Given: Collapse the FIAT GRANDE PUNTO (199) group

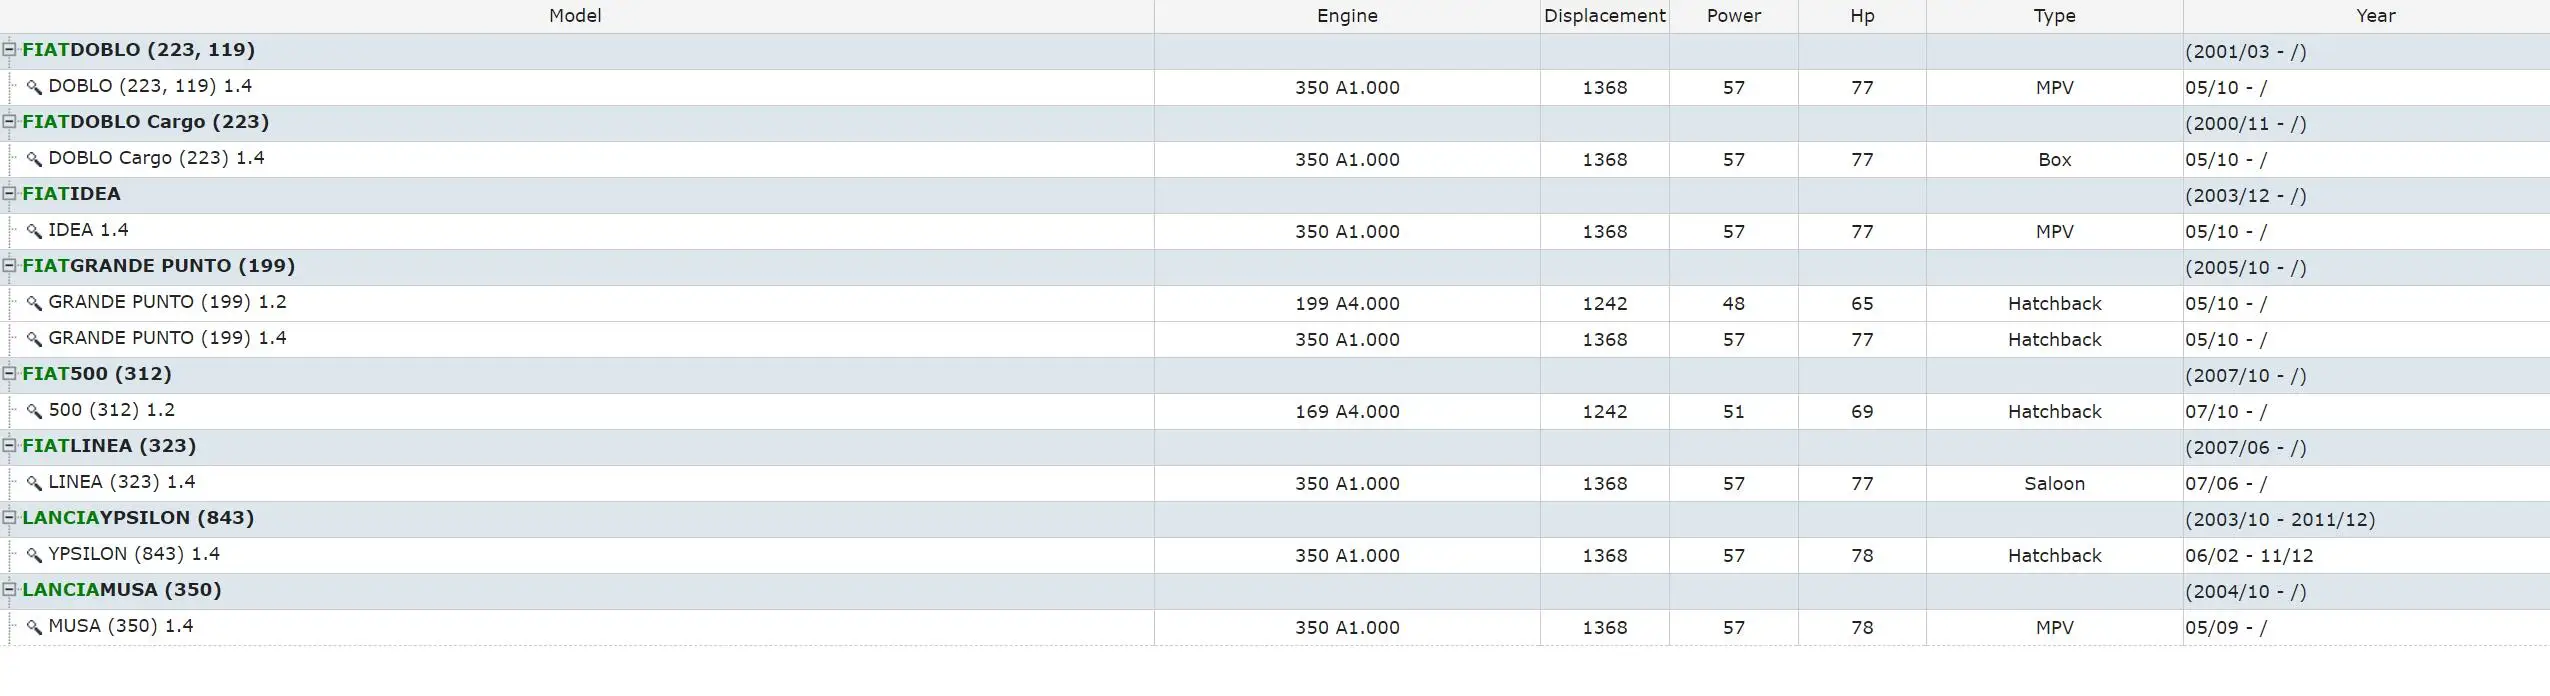Looking at the screenshot, I should click(10, 265).
